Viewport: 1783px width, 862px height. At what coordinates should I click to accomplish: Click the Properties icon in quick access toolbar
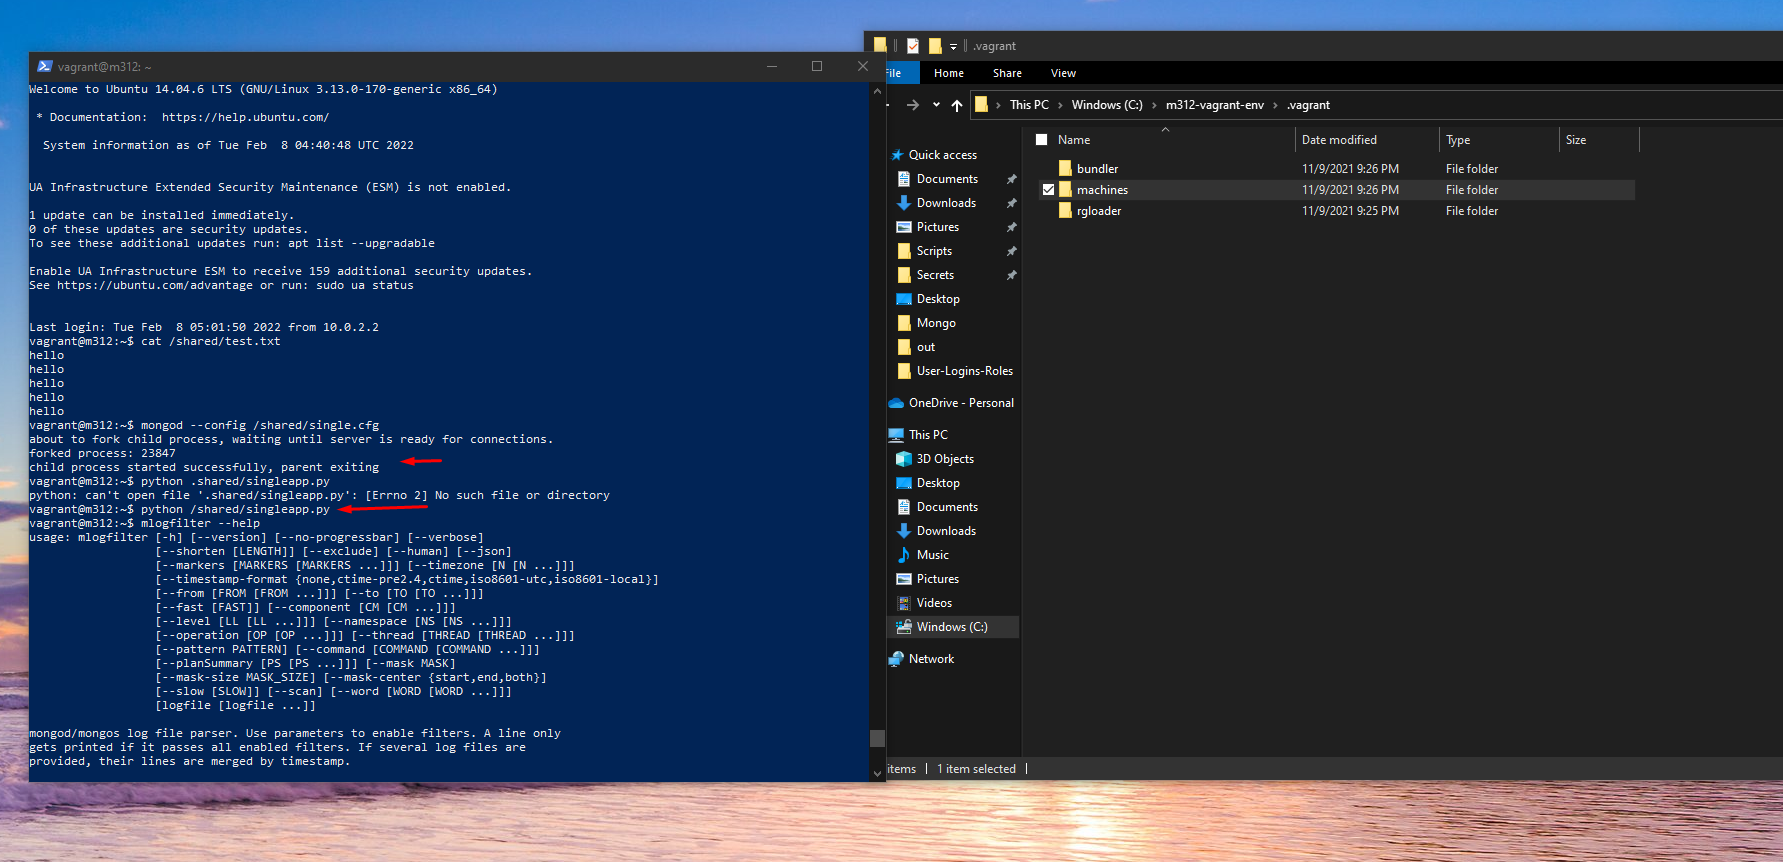(x=913, y=46)
